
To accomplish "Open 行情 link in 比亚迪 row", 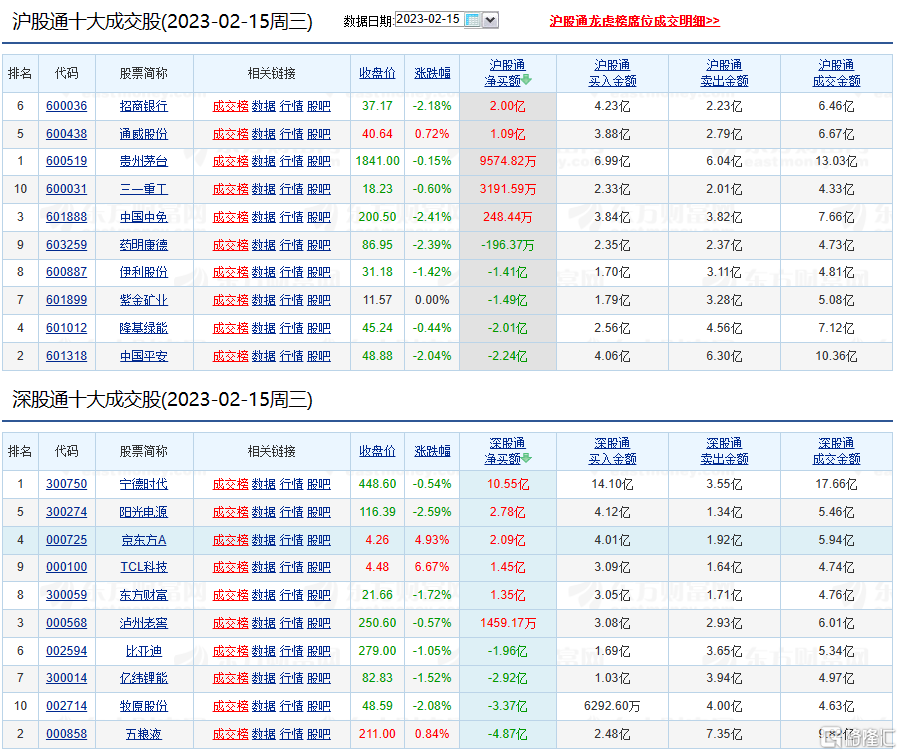I will click(291, 651).
